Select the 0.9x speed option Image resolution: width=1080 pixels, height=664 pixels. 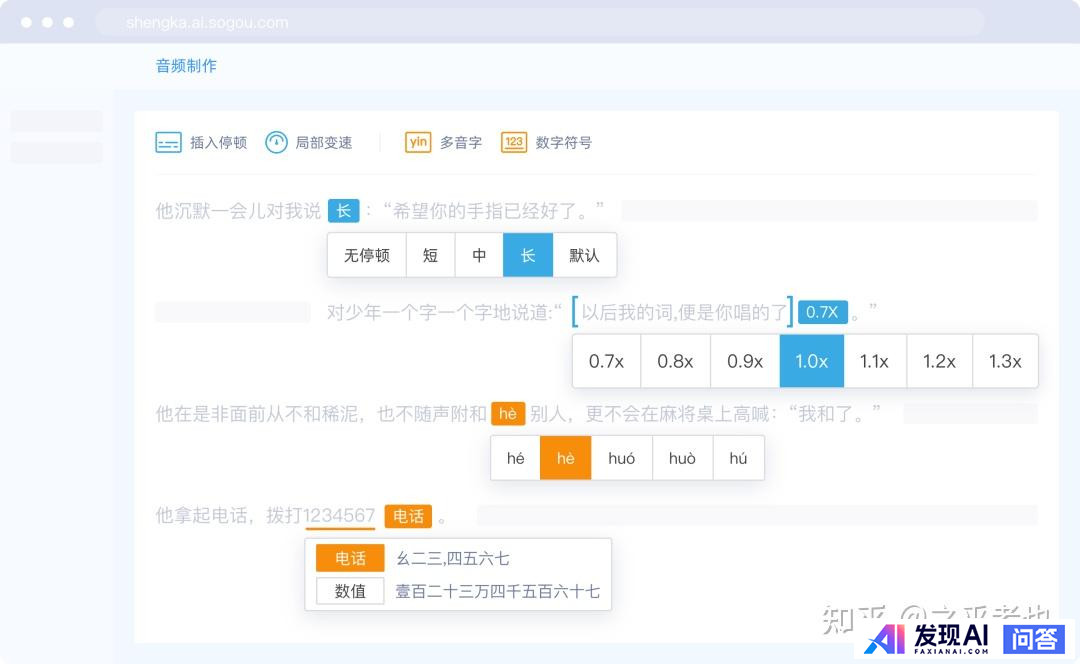click(745, 361)
